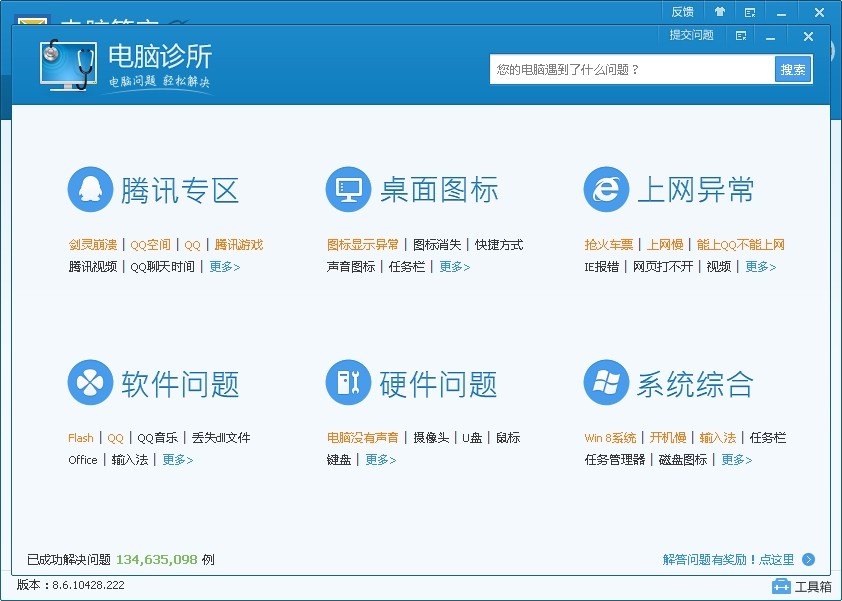Select the clover icon for 软件问题
The image size is (842, 601).
pos(90,383)
